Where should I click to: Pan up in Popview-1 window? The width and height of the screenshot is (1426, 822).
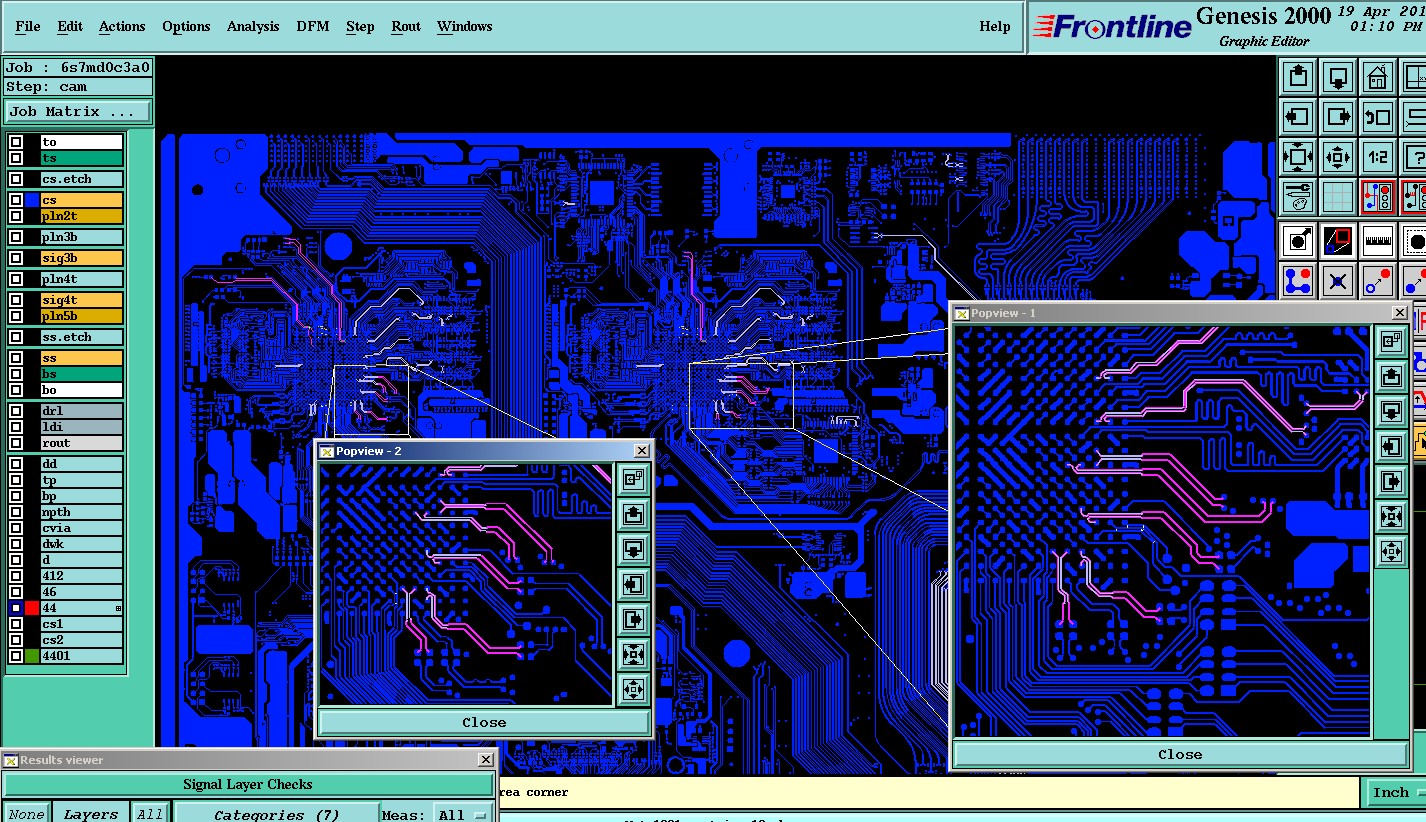click(x=1391, y=376)
